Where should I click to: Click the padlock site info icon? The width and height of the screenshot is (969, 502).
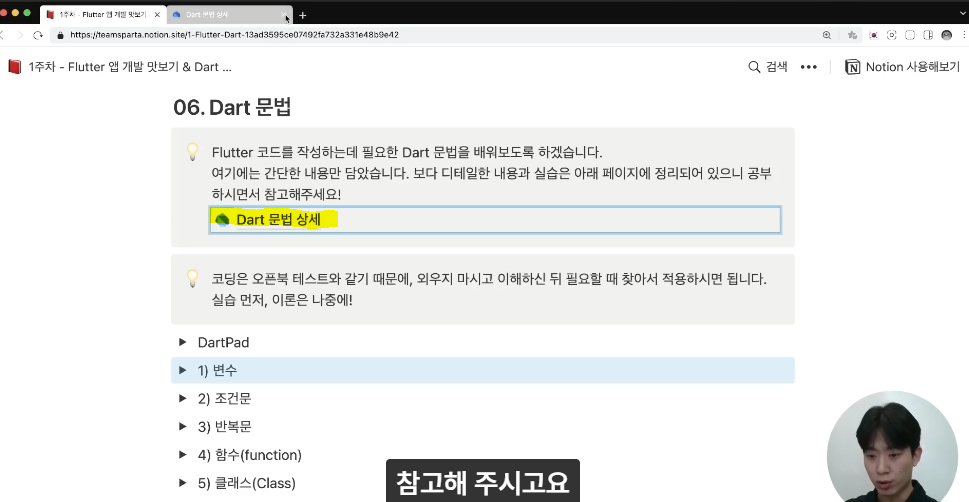pyautogui.click(x=61, y=35)
